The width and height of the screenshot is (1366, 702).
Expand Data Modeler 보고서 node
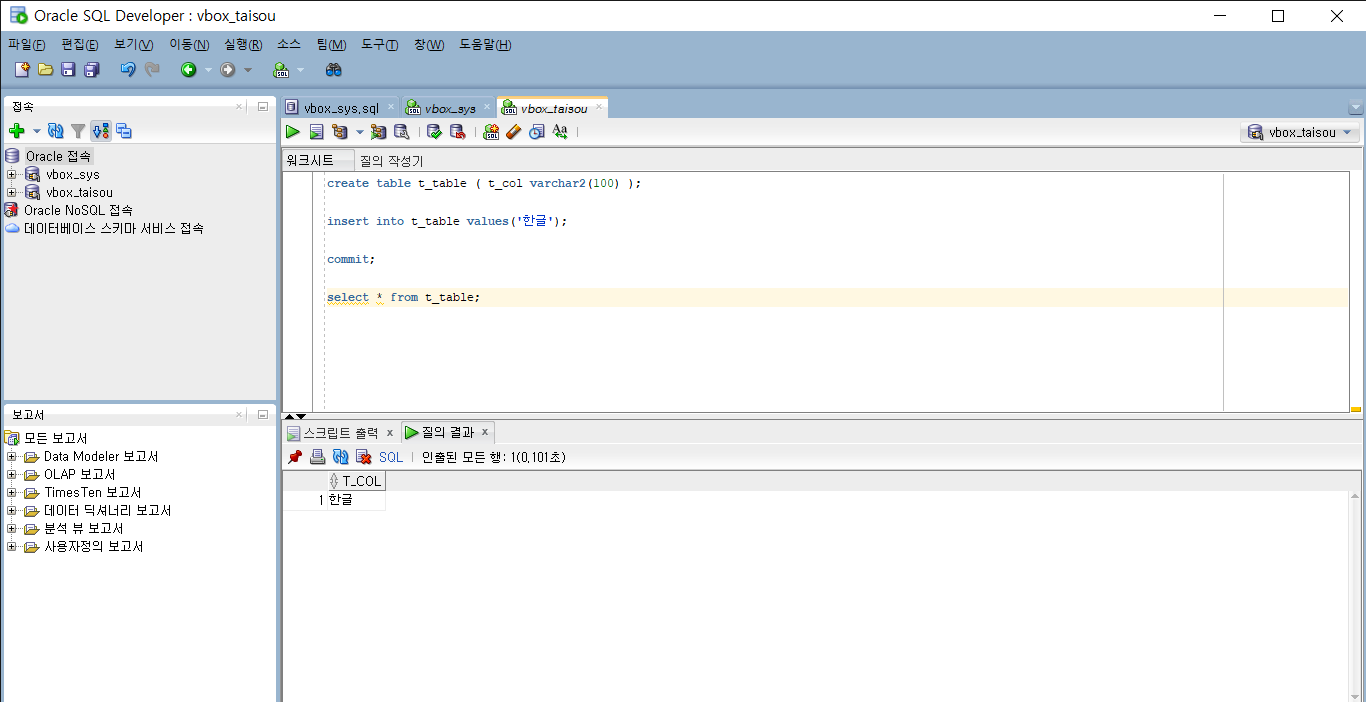click(11, 456)
